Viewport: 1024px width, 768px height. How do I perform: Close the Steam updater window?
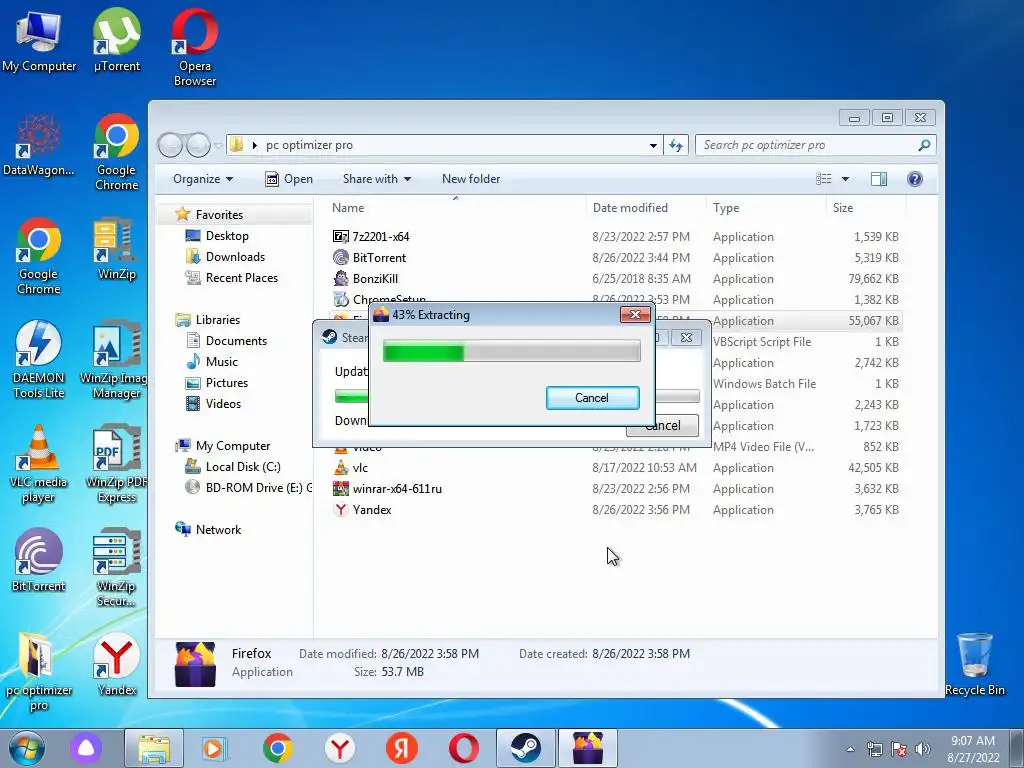click(686, 338)
